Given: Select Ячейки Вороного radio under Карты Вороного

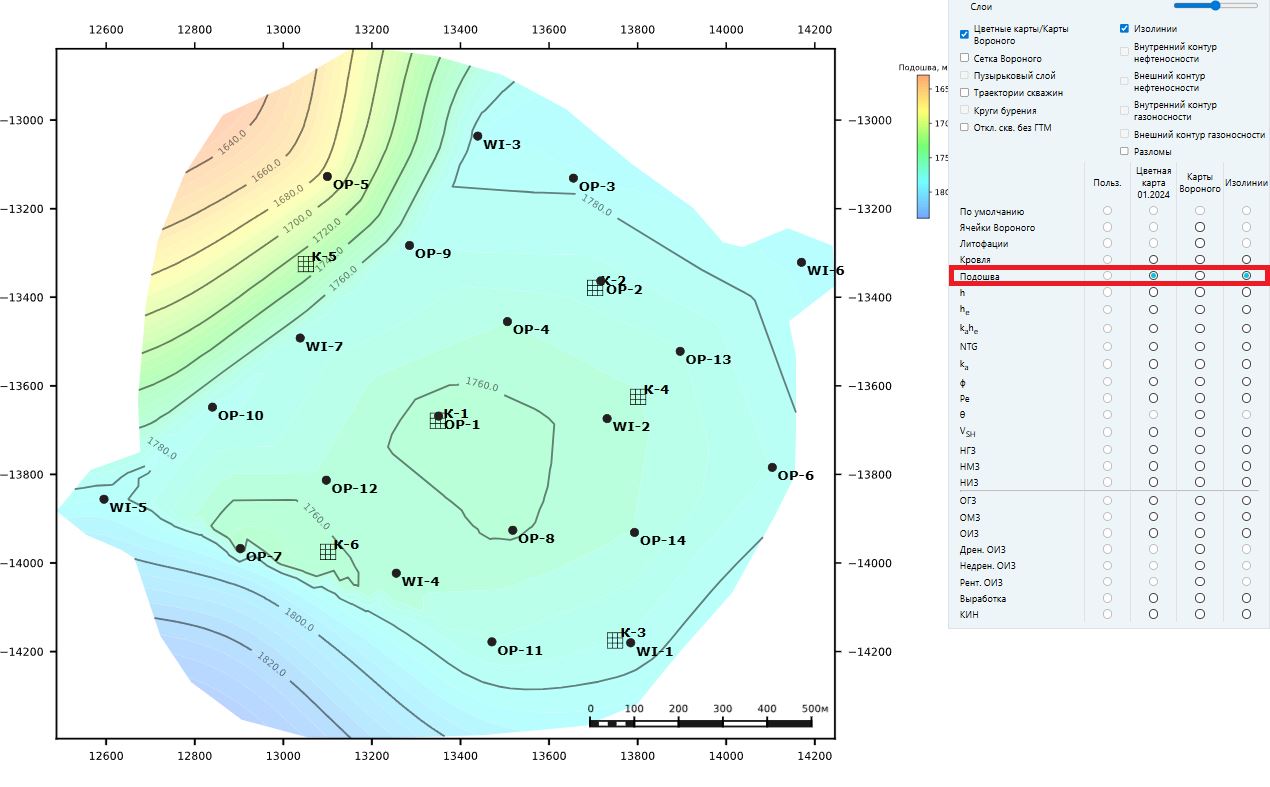Looking at the screenshot, I should point(1200,227).
